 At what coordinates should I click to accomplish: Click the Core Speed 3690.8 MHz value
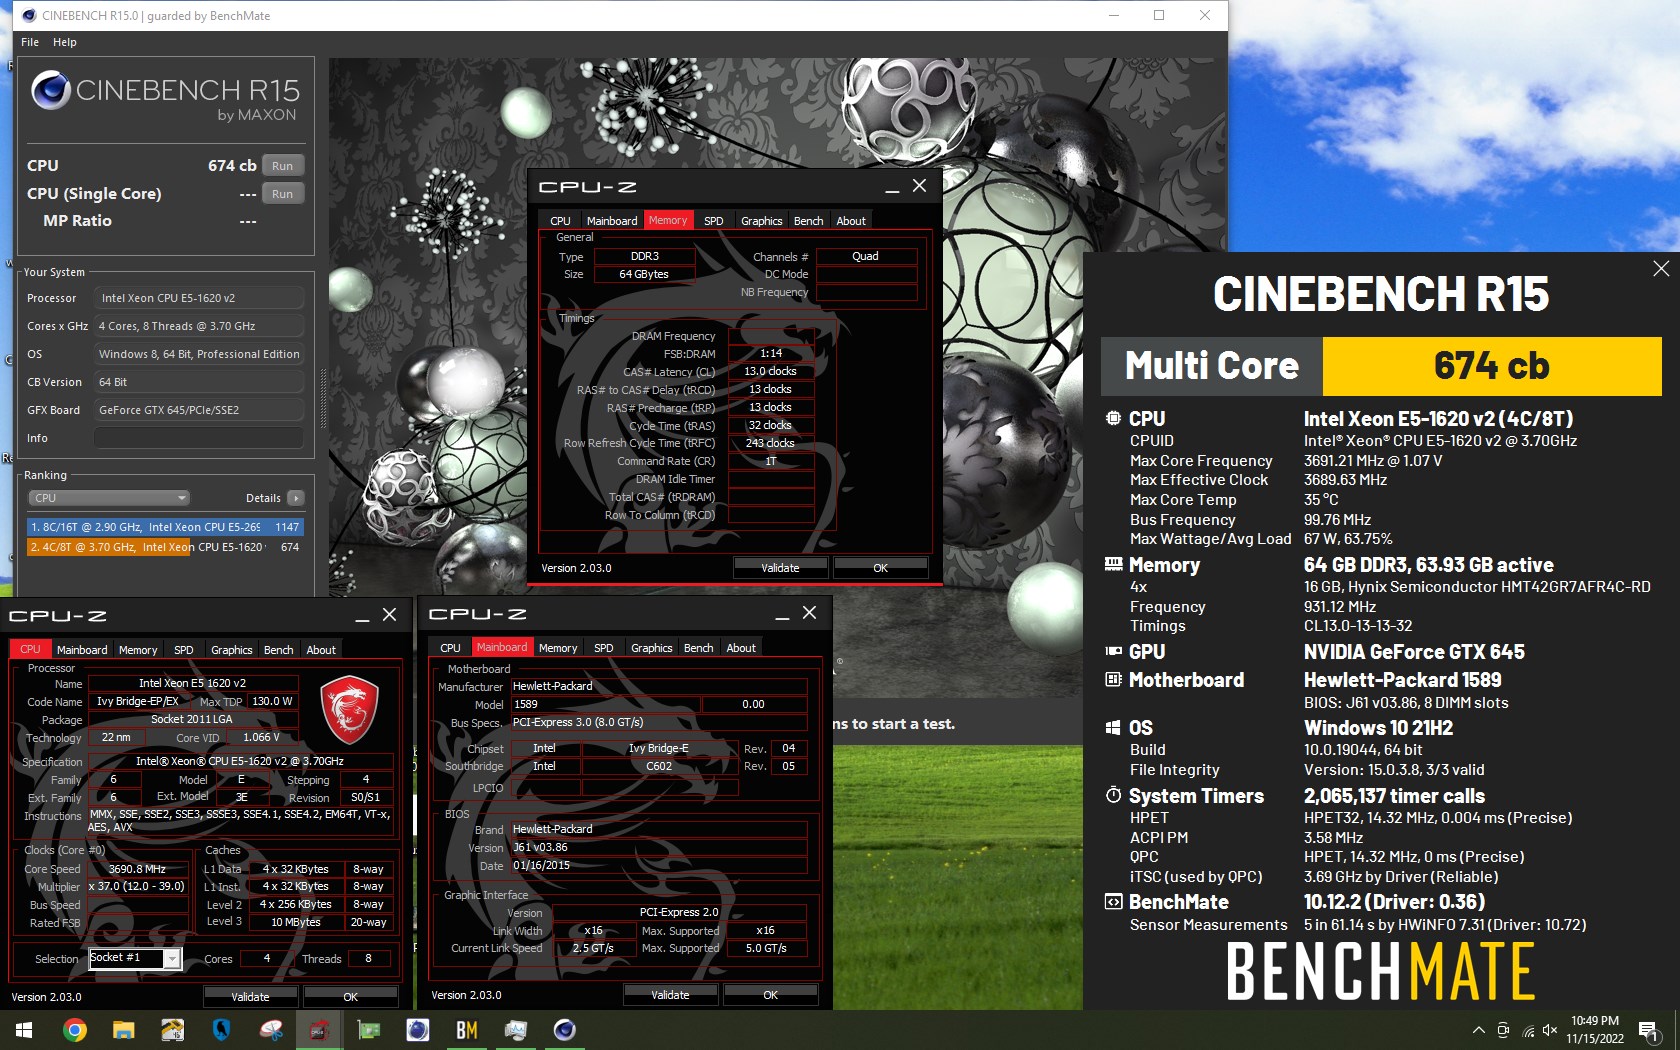click(x=137, y=869)
